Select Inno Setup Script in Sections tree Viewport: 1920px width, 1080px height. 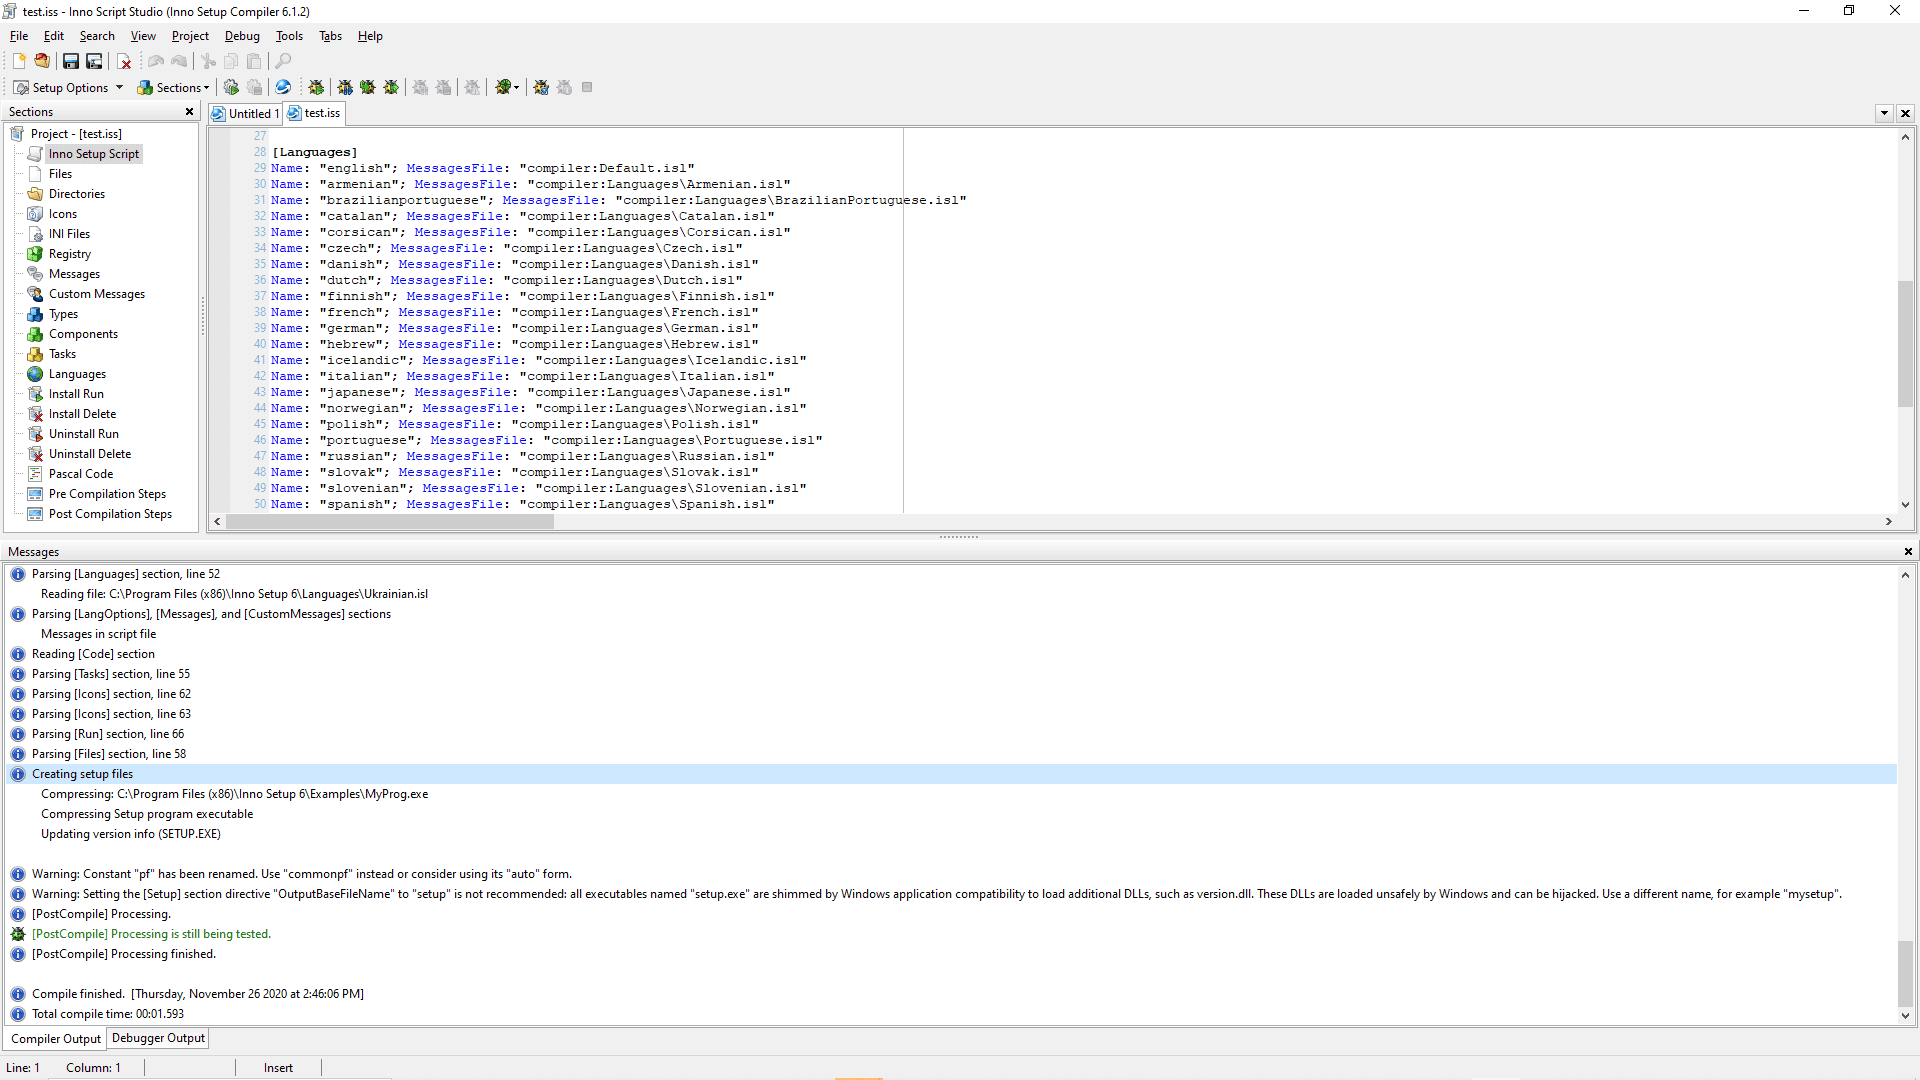click(94, 154)
